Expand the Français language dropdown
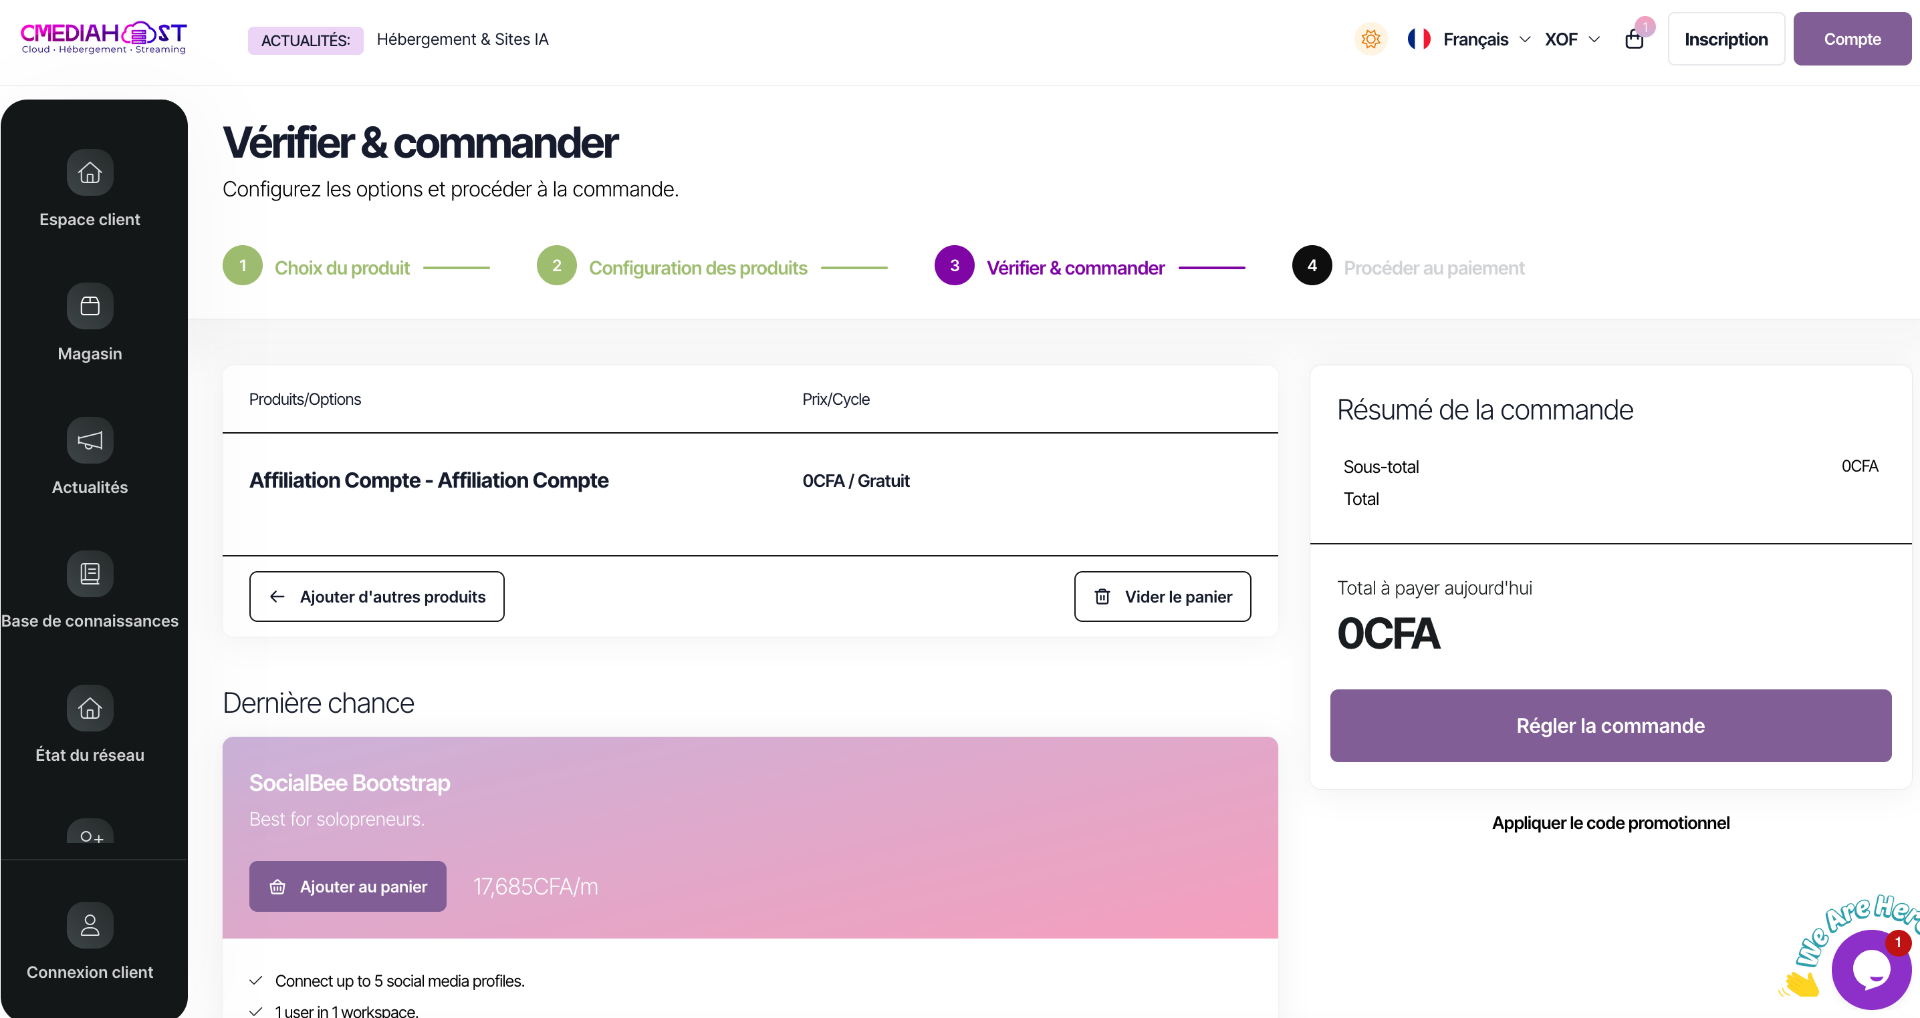This screenshot has width=1920, height=1018. click(x=1469, y=39)
